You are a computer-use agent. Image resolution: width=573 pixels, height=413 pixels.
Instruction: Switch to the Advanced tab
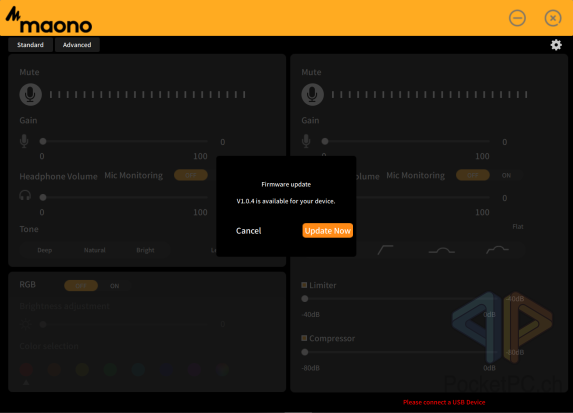click(x=77, y=45)
